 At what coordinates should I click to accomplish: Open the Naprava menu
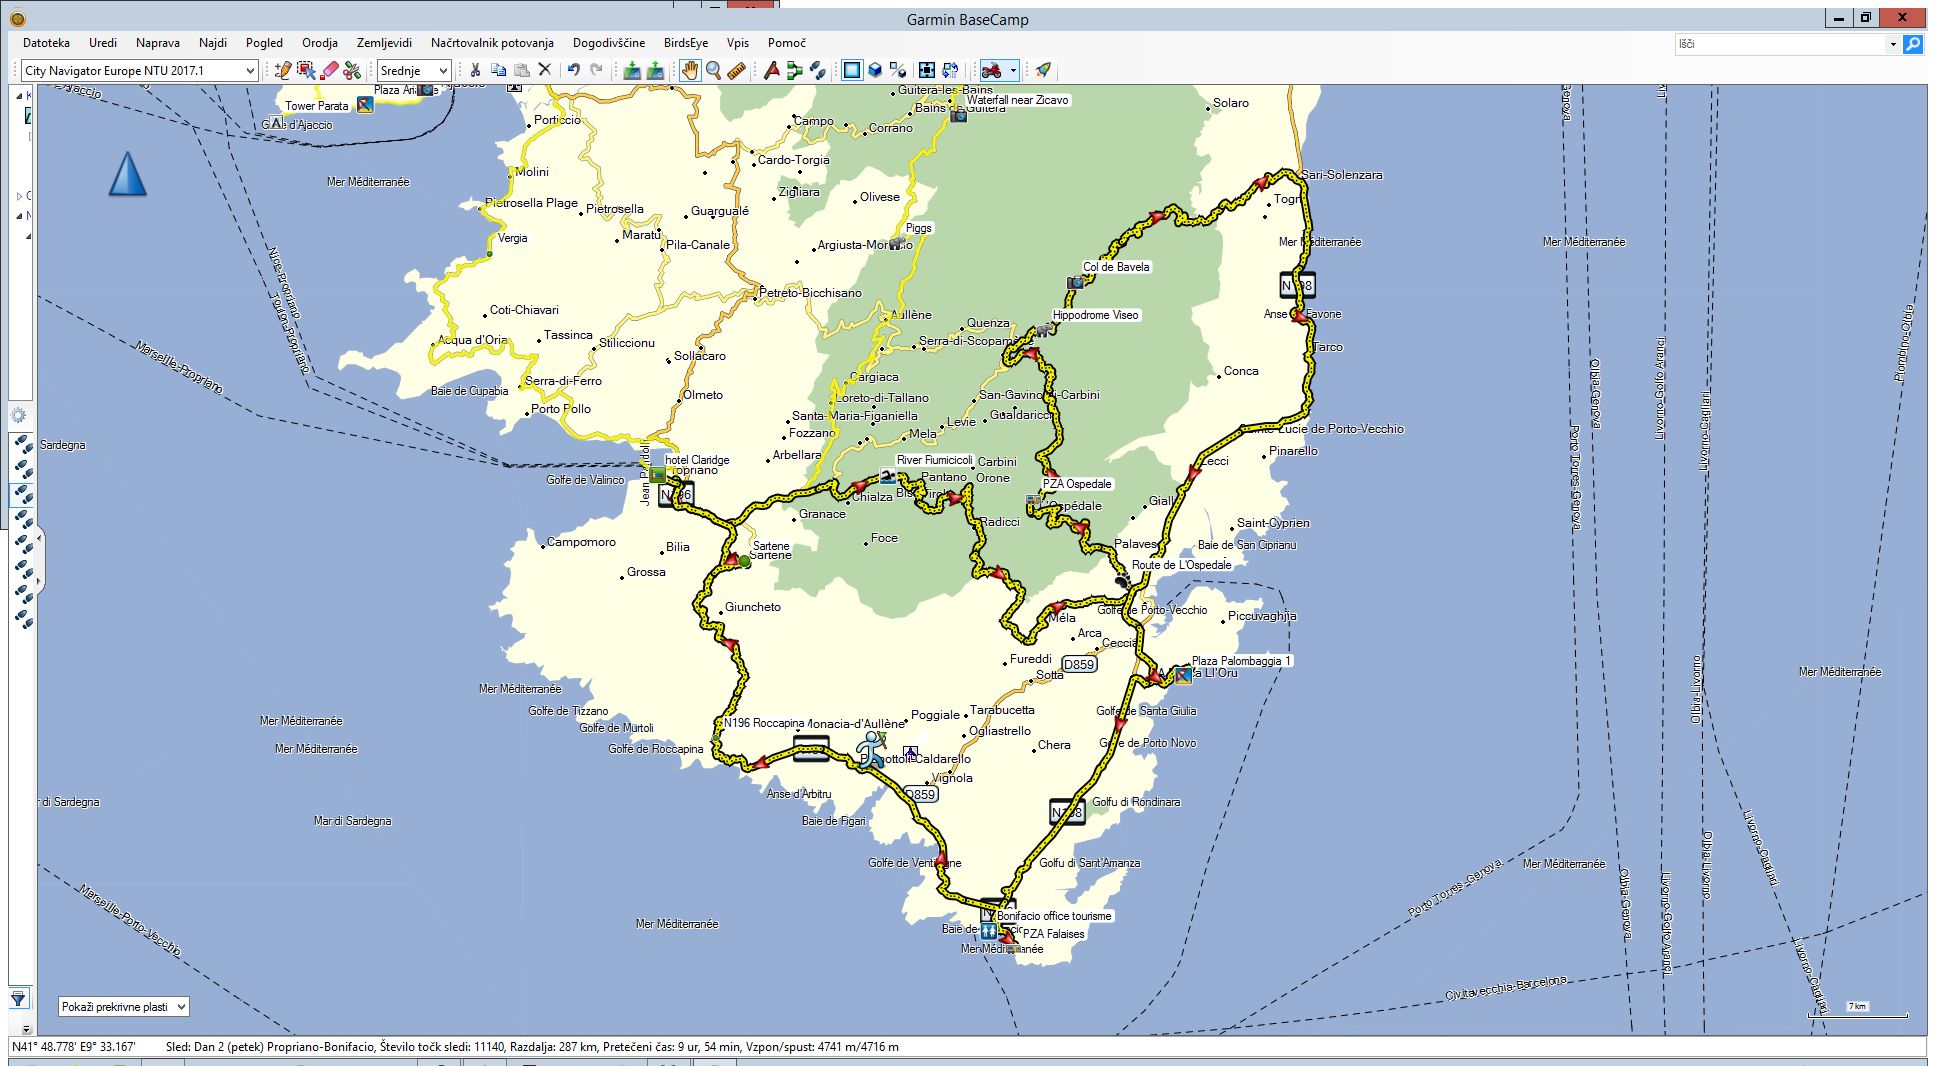click(x=158, y=43)
